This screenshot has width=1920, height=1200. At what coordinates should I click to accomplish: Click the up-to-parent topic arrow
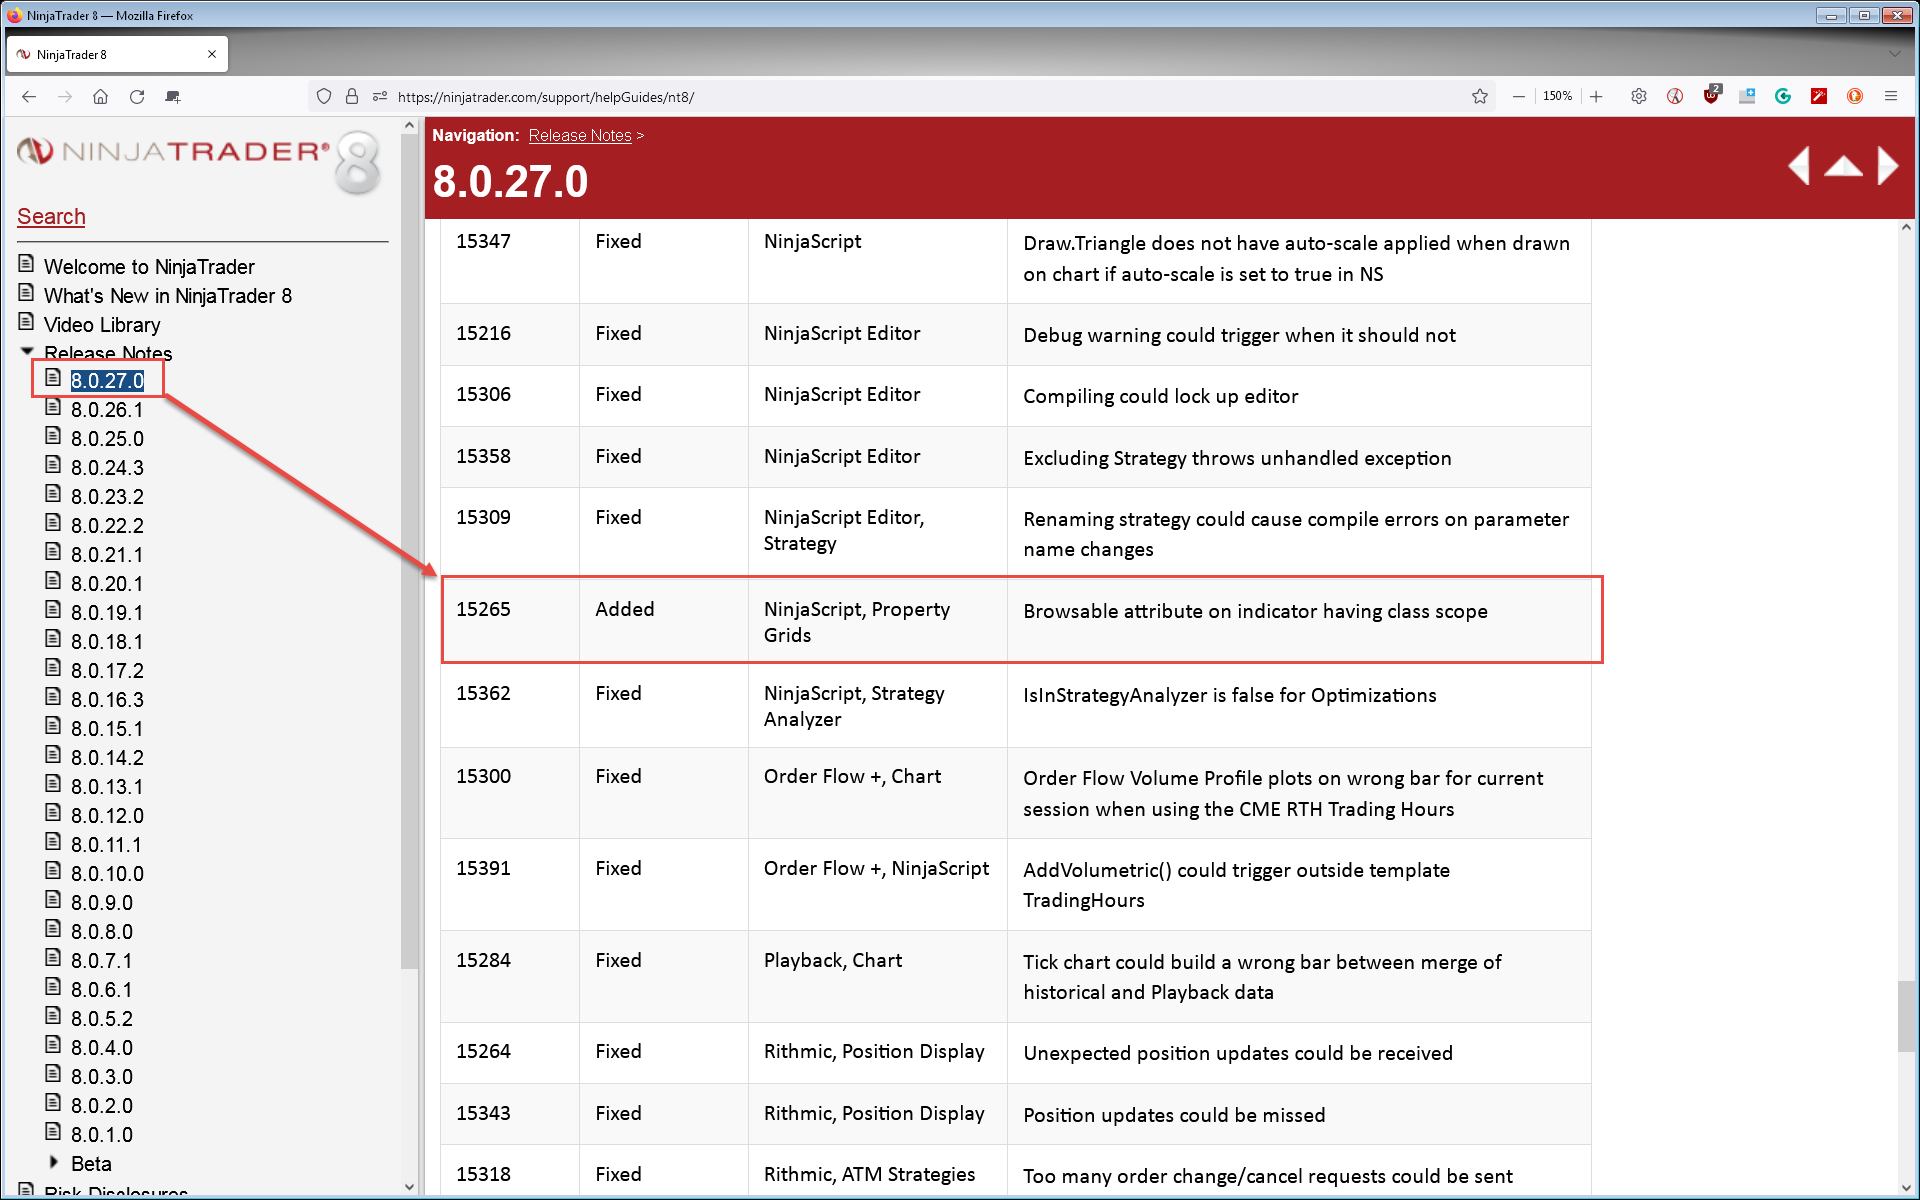tap(1843, 167)
